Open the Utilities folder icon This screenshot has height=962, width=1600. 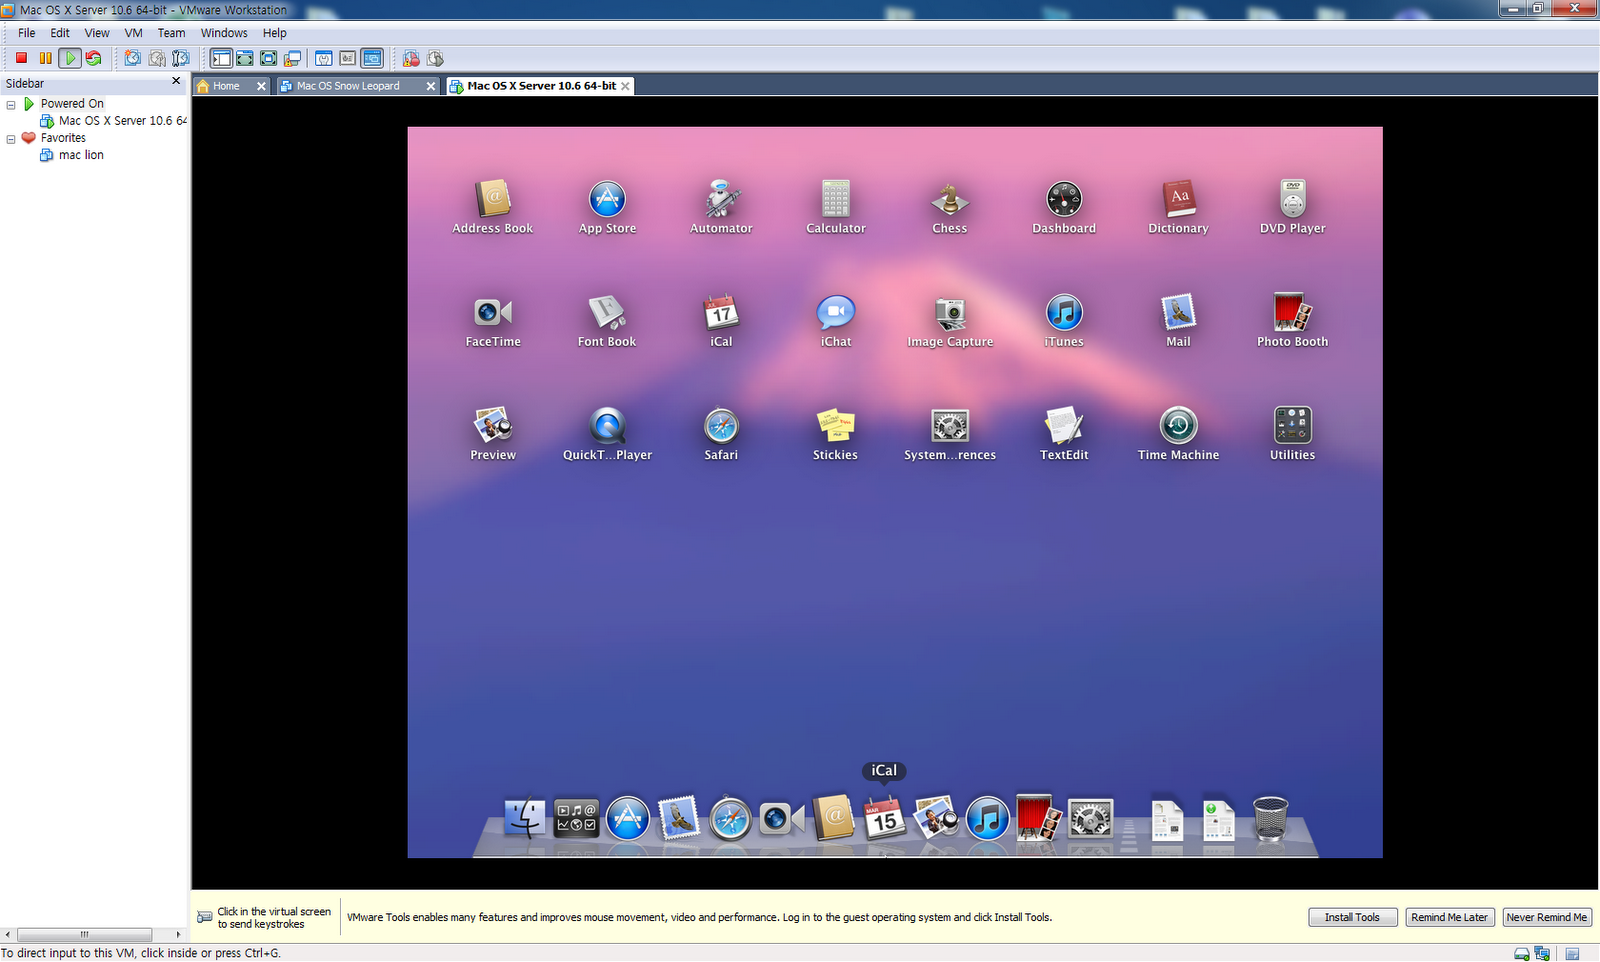1293,432
